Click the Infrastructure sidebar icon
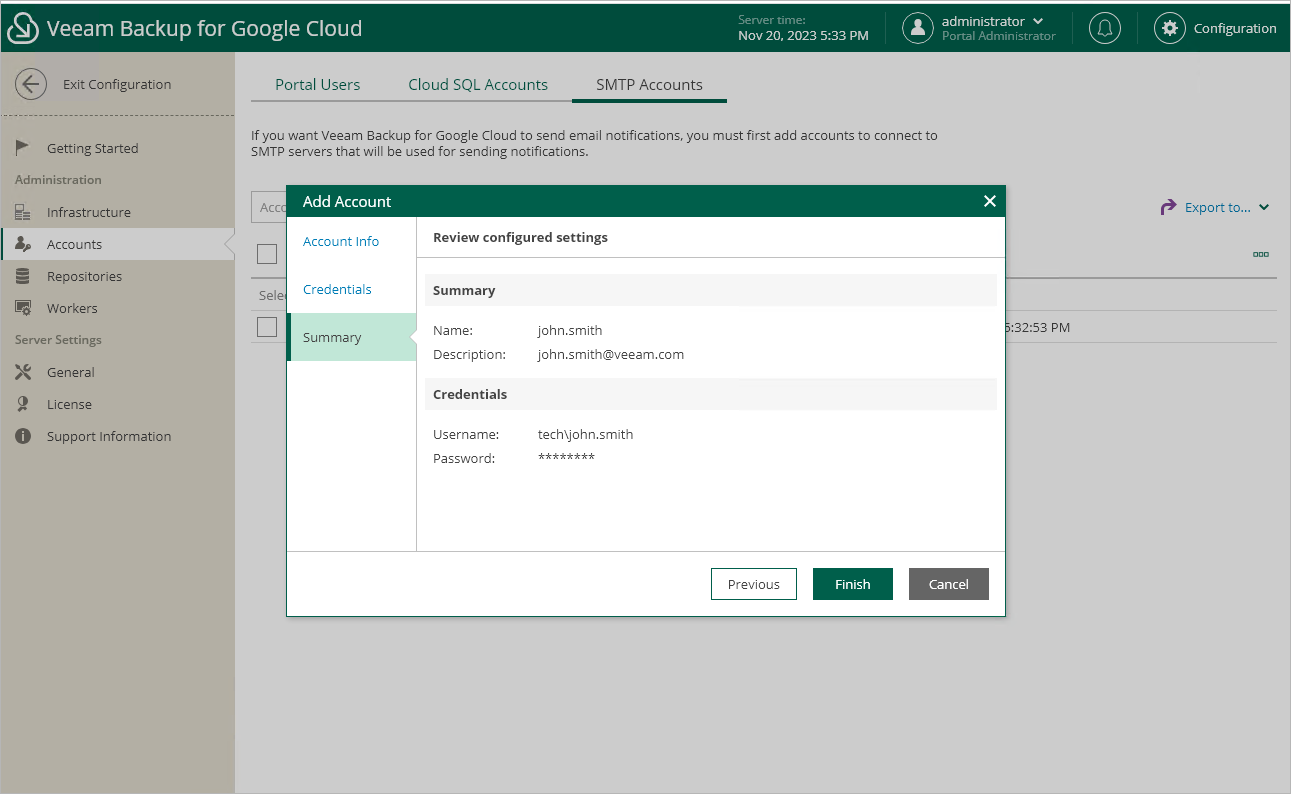Screen dimensions: 1291x794 click(x=23, y=212)
